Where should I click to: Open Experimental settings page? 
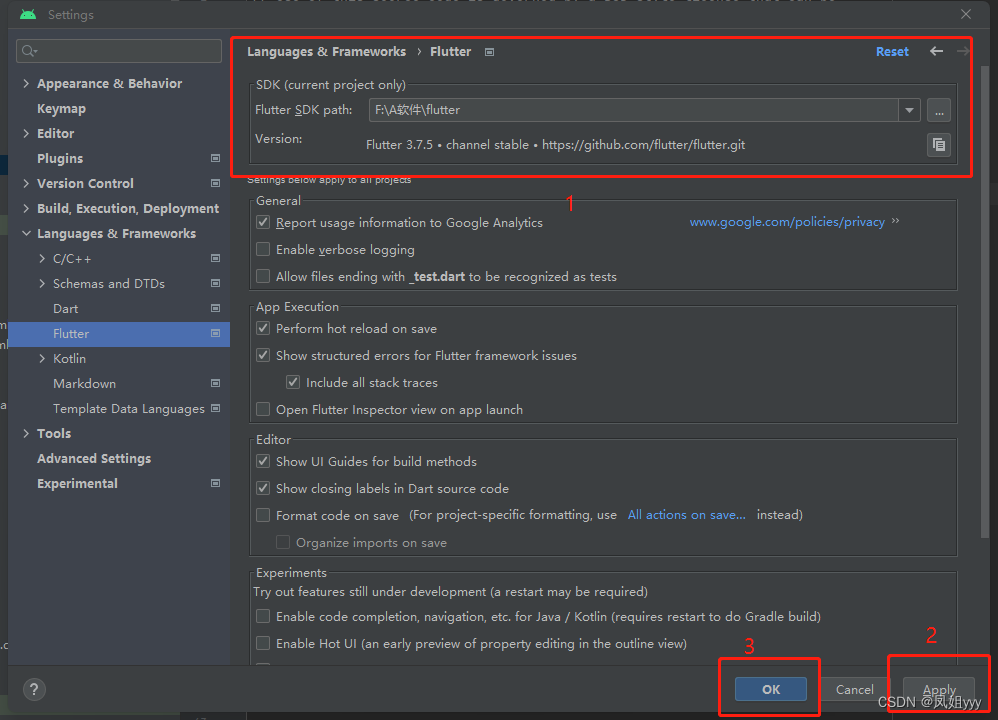(x=77, y=483)
